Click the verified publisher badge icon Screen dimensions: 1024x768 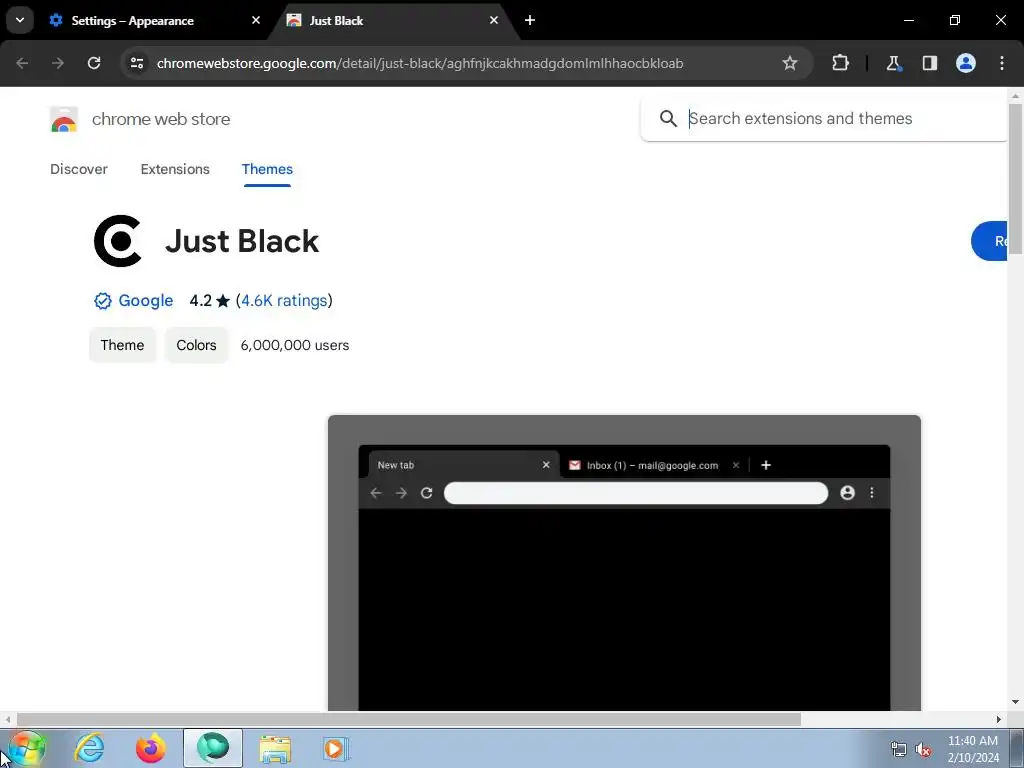tap(103, 300)
